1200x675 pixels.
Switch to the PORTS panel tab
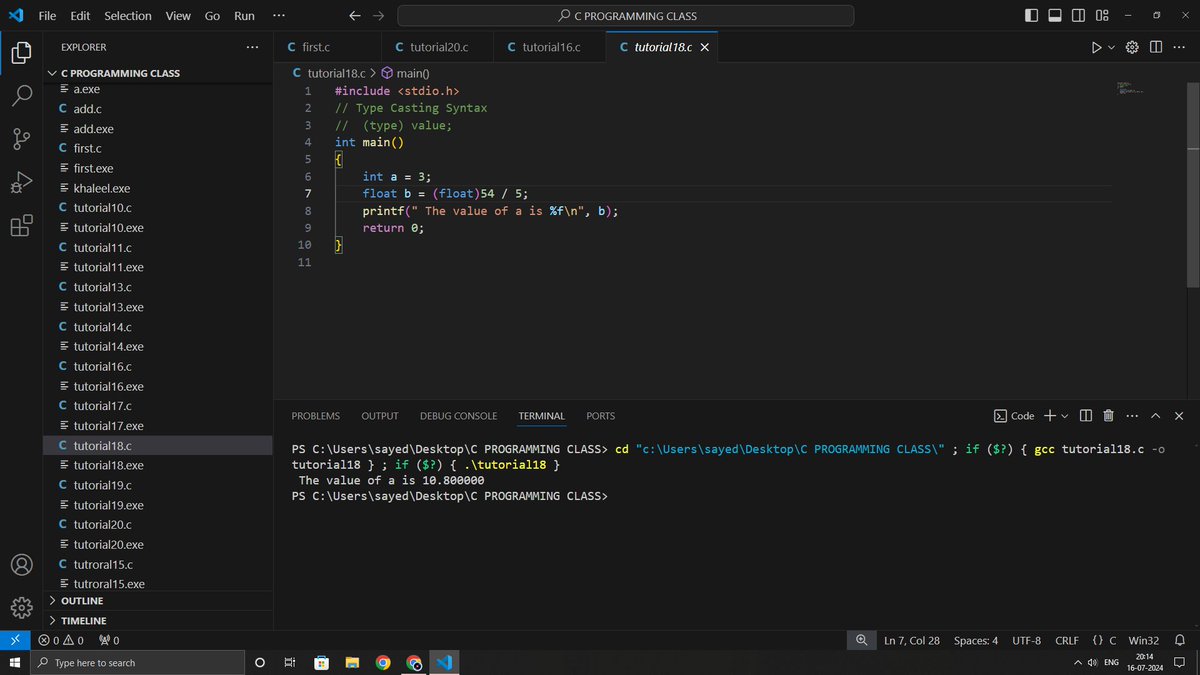(601, 416)
